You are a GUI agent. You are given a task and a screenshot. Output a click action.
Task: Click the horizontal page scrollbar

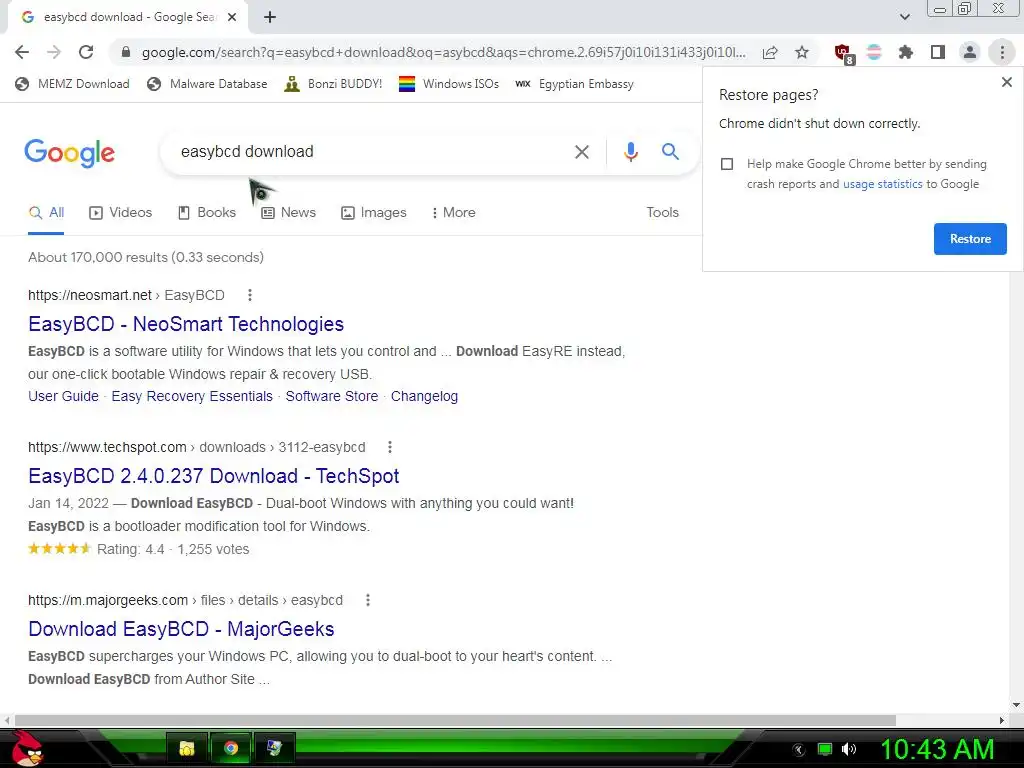click(x=455, y=720)
